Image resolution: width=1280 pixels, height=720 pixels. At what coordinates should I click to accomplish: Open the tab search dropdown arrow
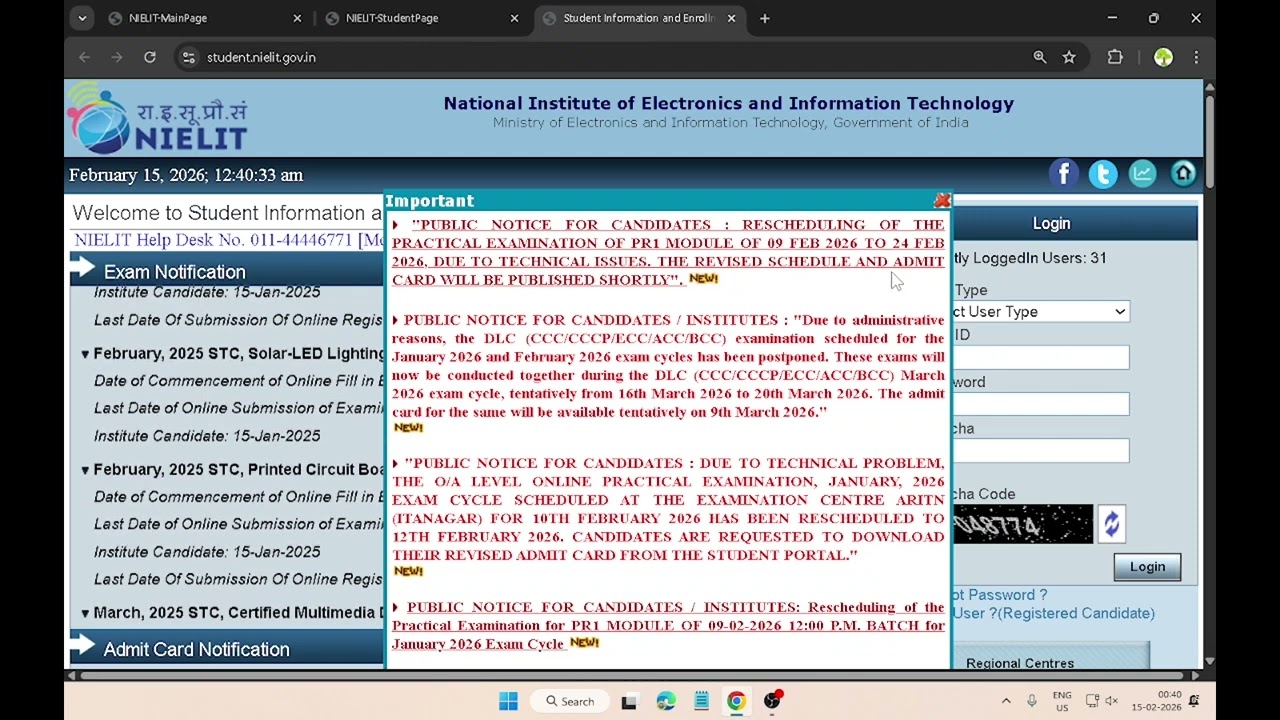(x=82, y=18)
